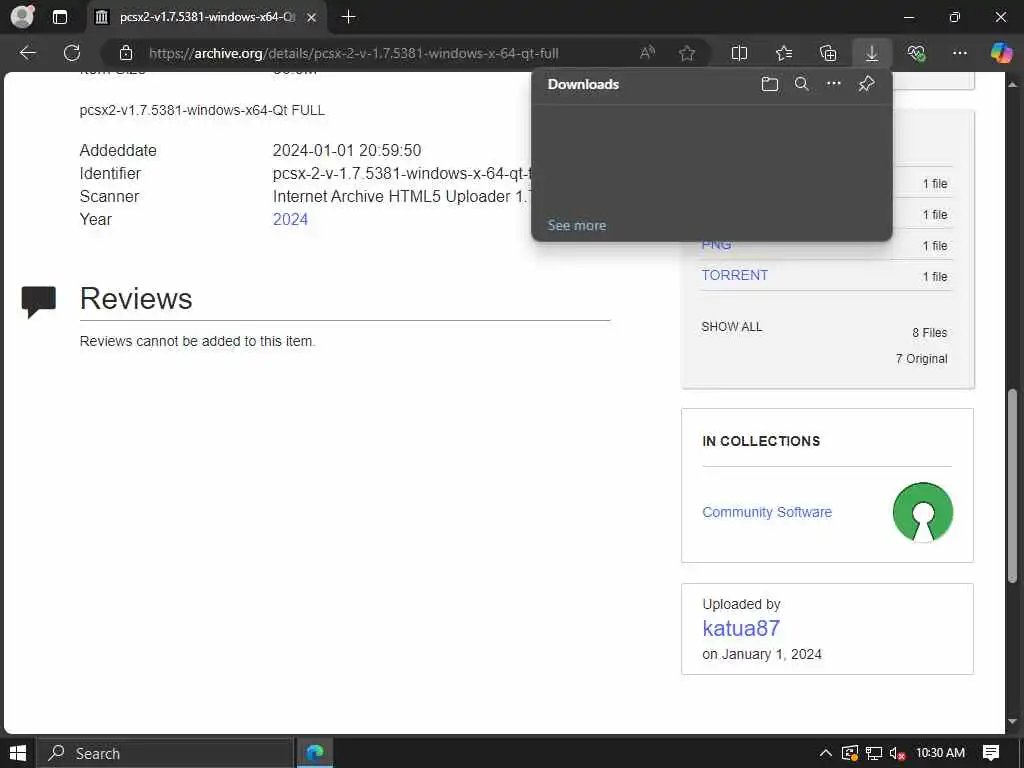Click SHOW ALL download options
Viewport: 1024px width, 768px height.
coord(731,327)
